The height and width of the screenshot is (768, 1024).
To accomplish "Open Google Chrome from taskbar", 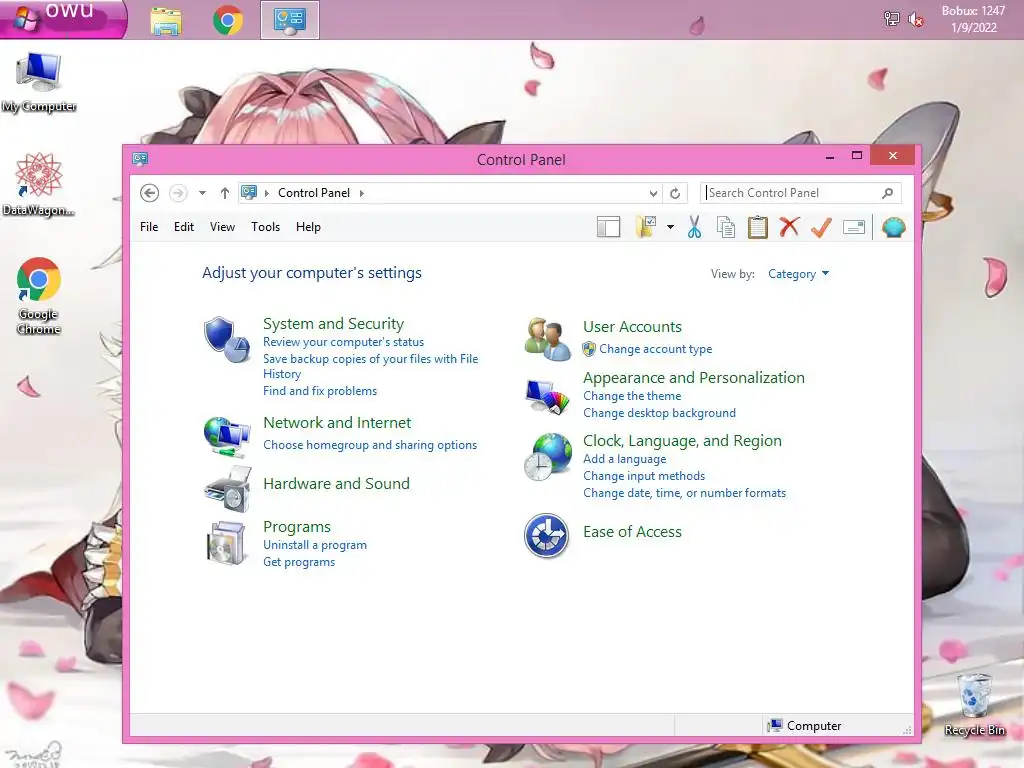I will [x=228, y=20].
